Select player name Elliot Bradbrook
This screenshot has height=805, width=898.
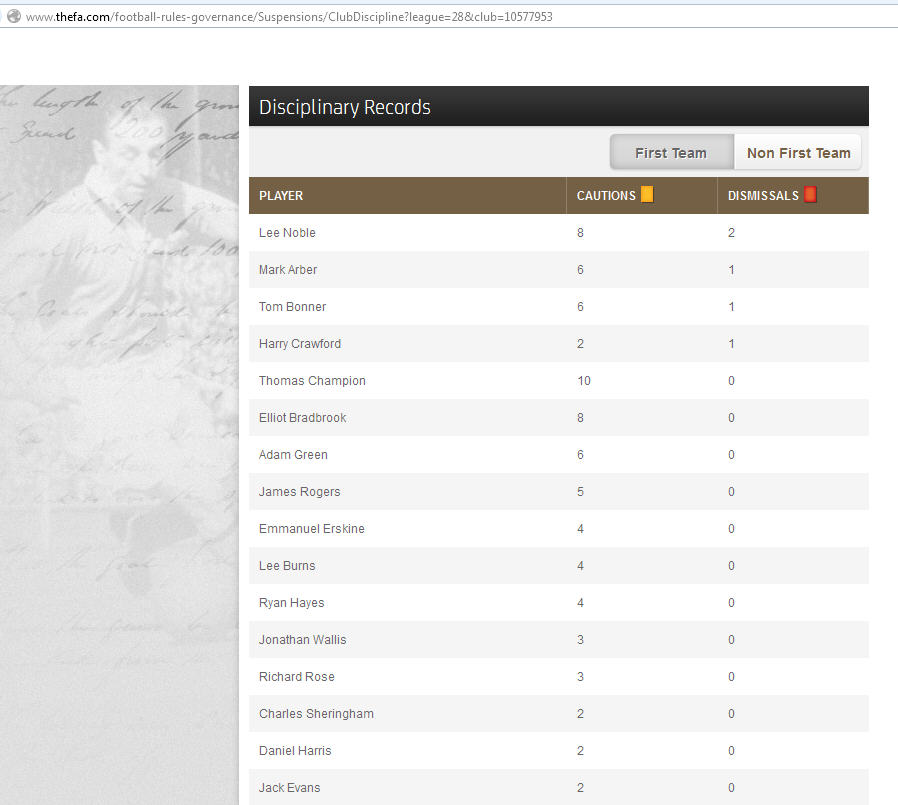point(302,417)
